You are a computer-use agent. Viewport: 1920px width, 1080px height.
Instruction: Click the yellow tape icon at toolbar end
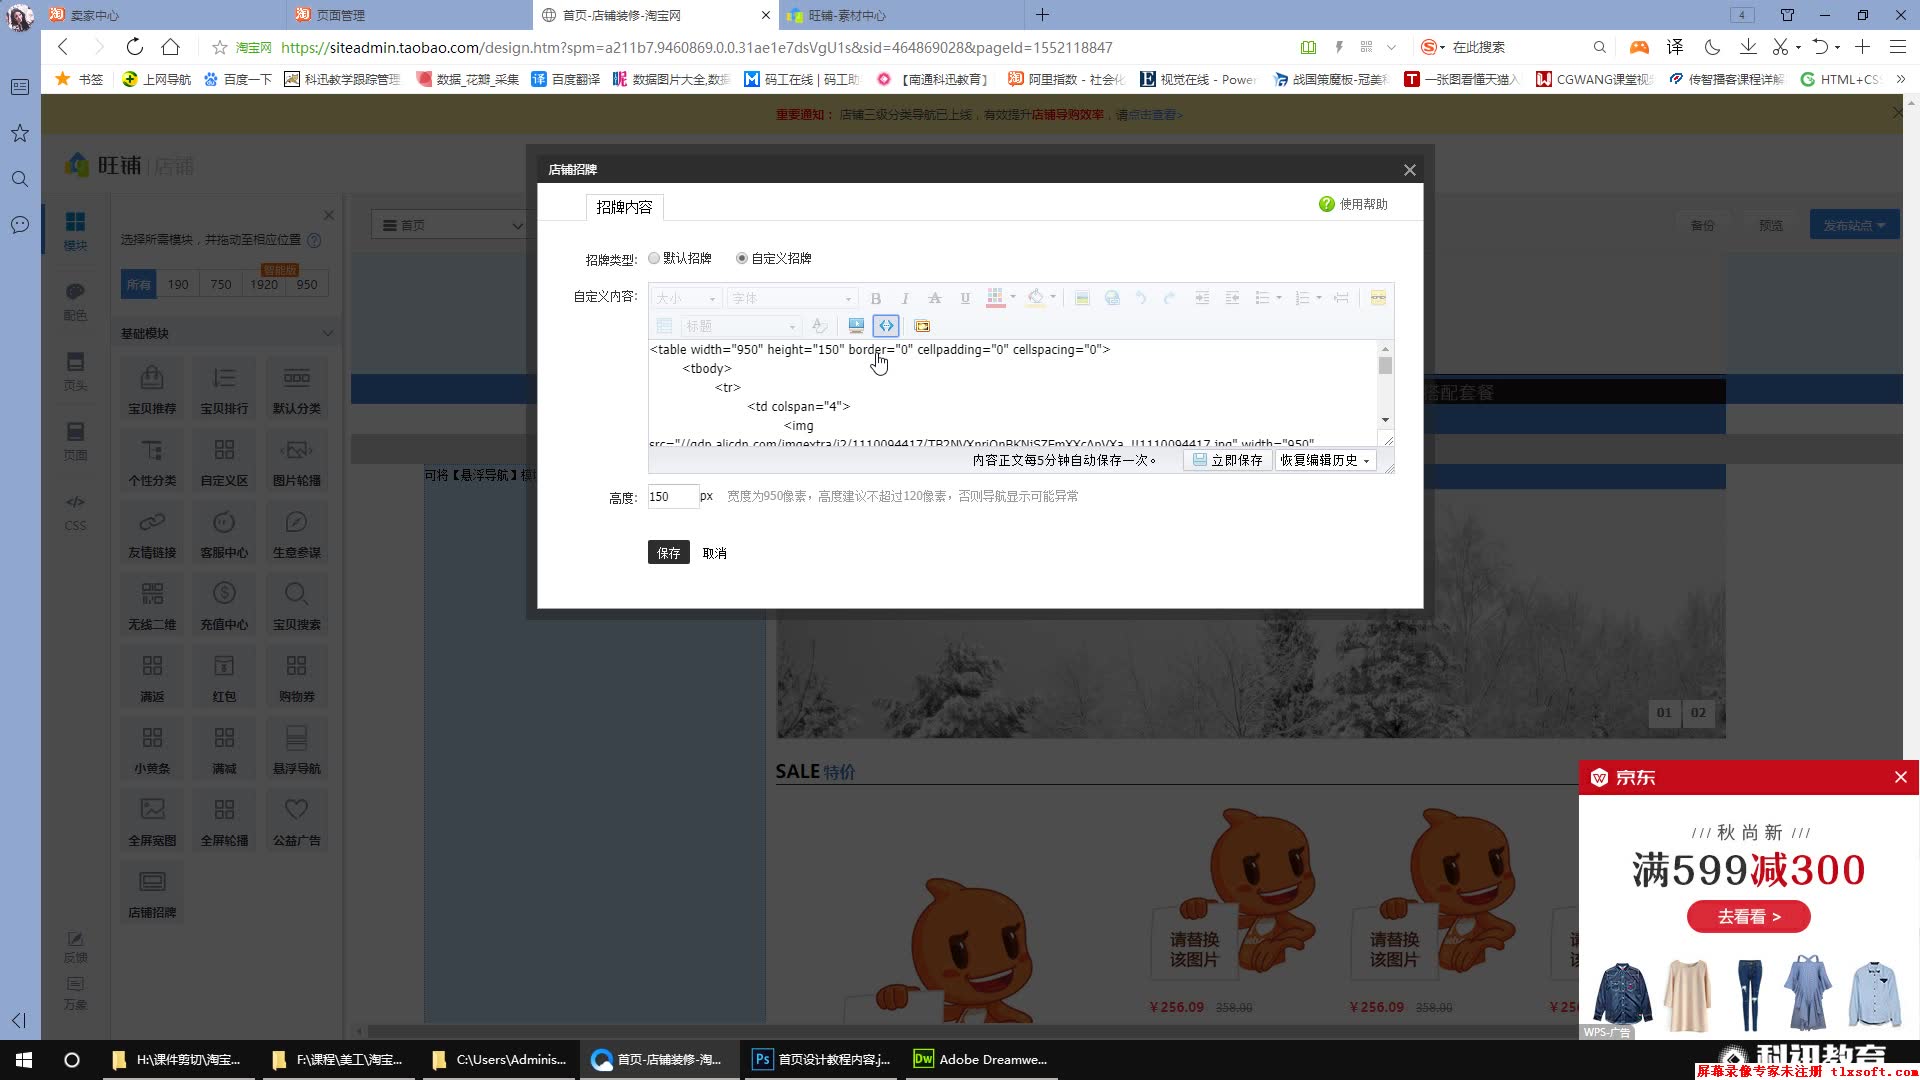pos(1378,298)
